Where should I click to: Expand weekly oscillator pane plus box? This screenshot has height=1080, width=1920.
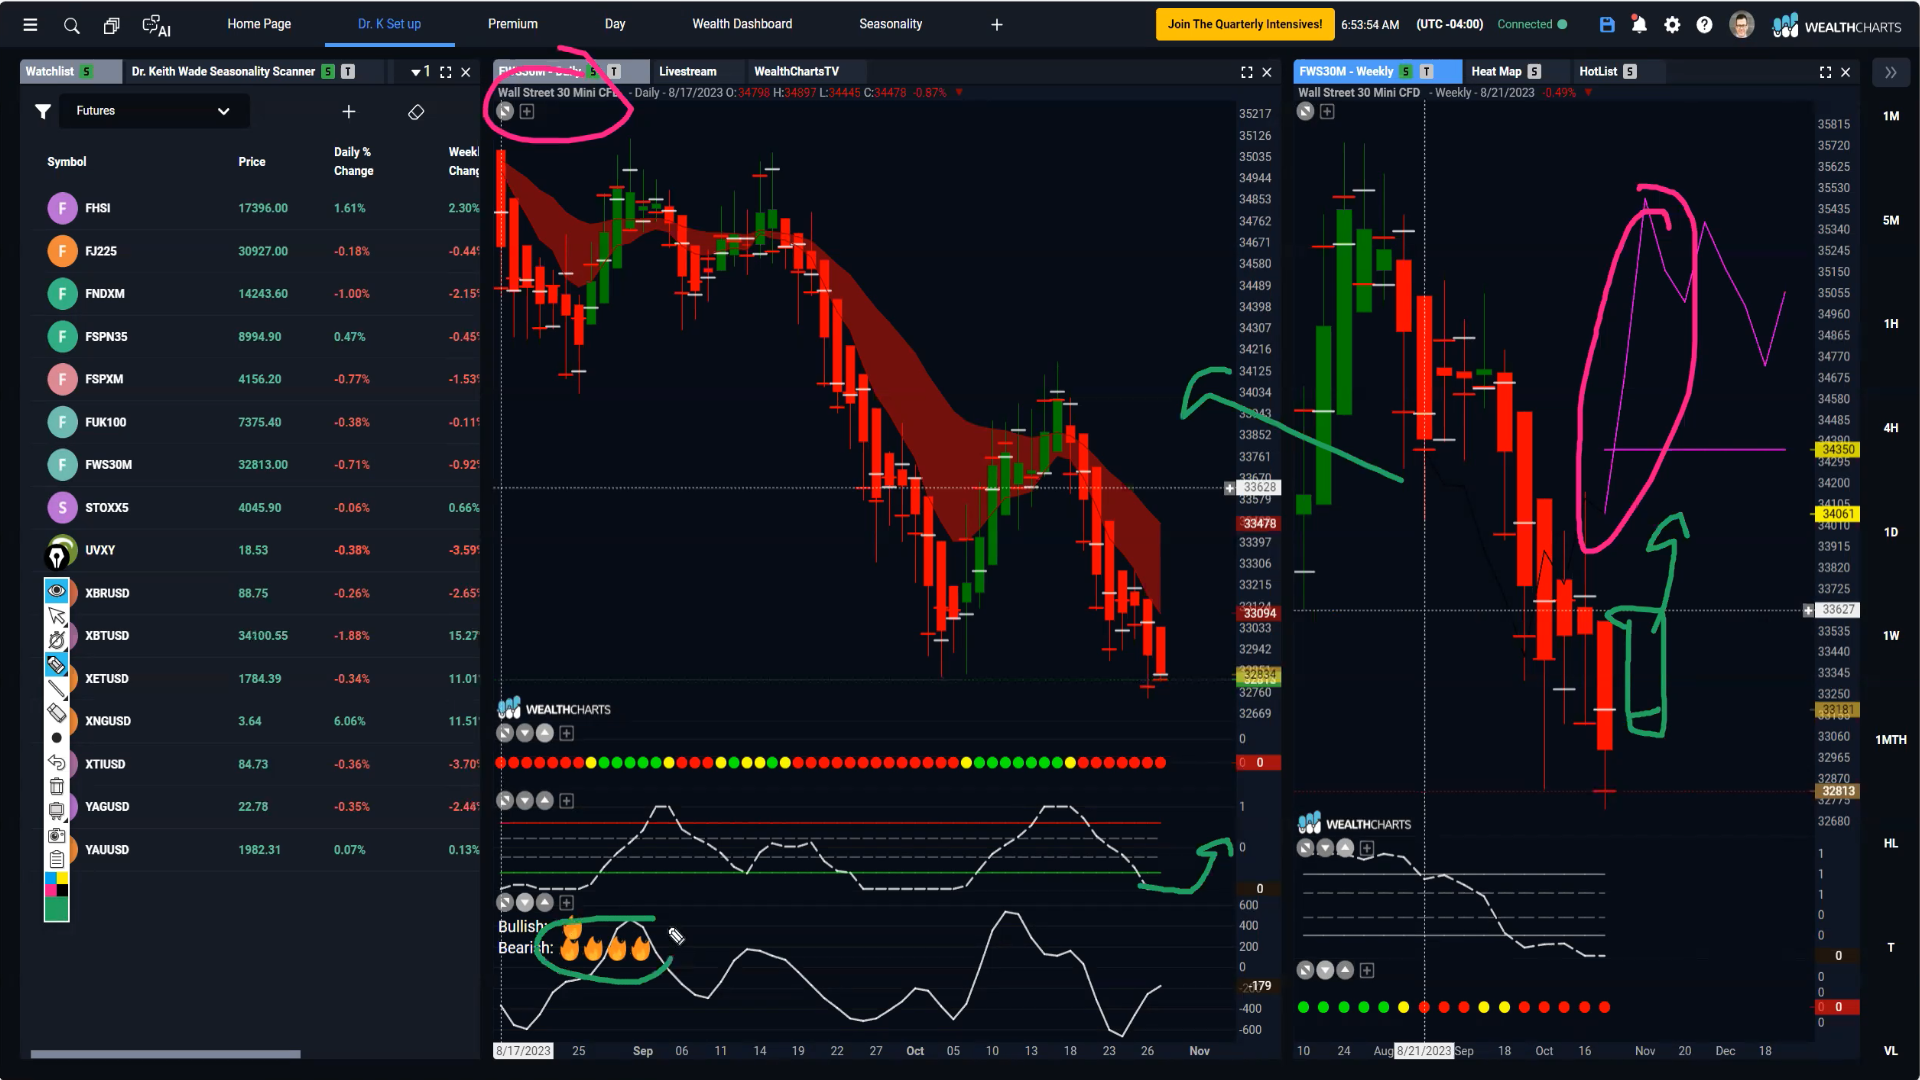click(1367, 849)
